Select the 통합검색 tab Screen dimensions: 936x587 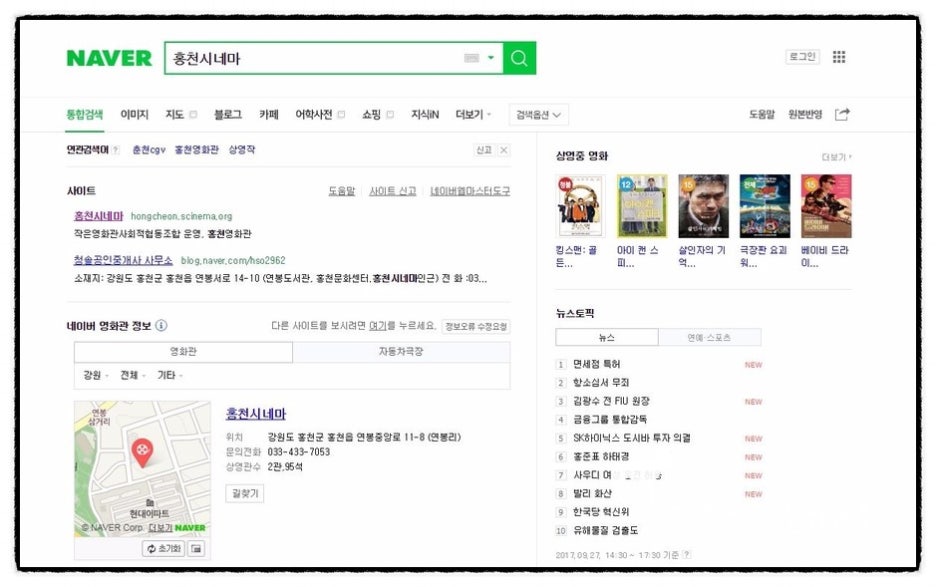[x=84, y=114]
